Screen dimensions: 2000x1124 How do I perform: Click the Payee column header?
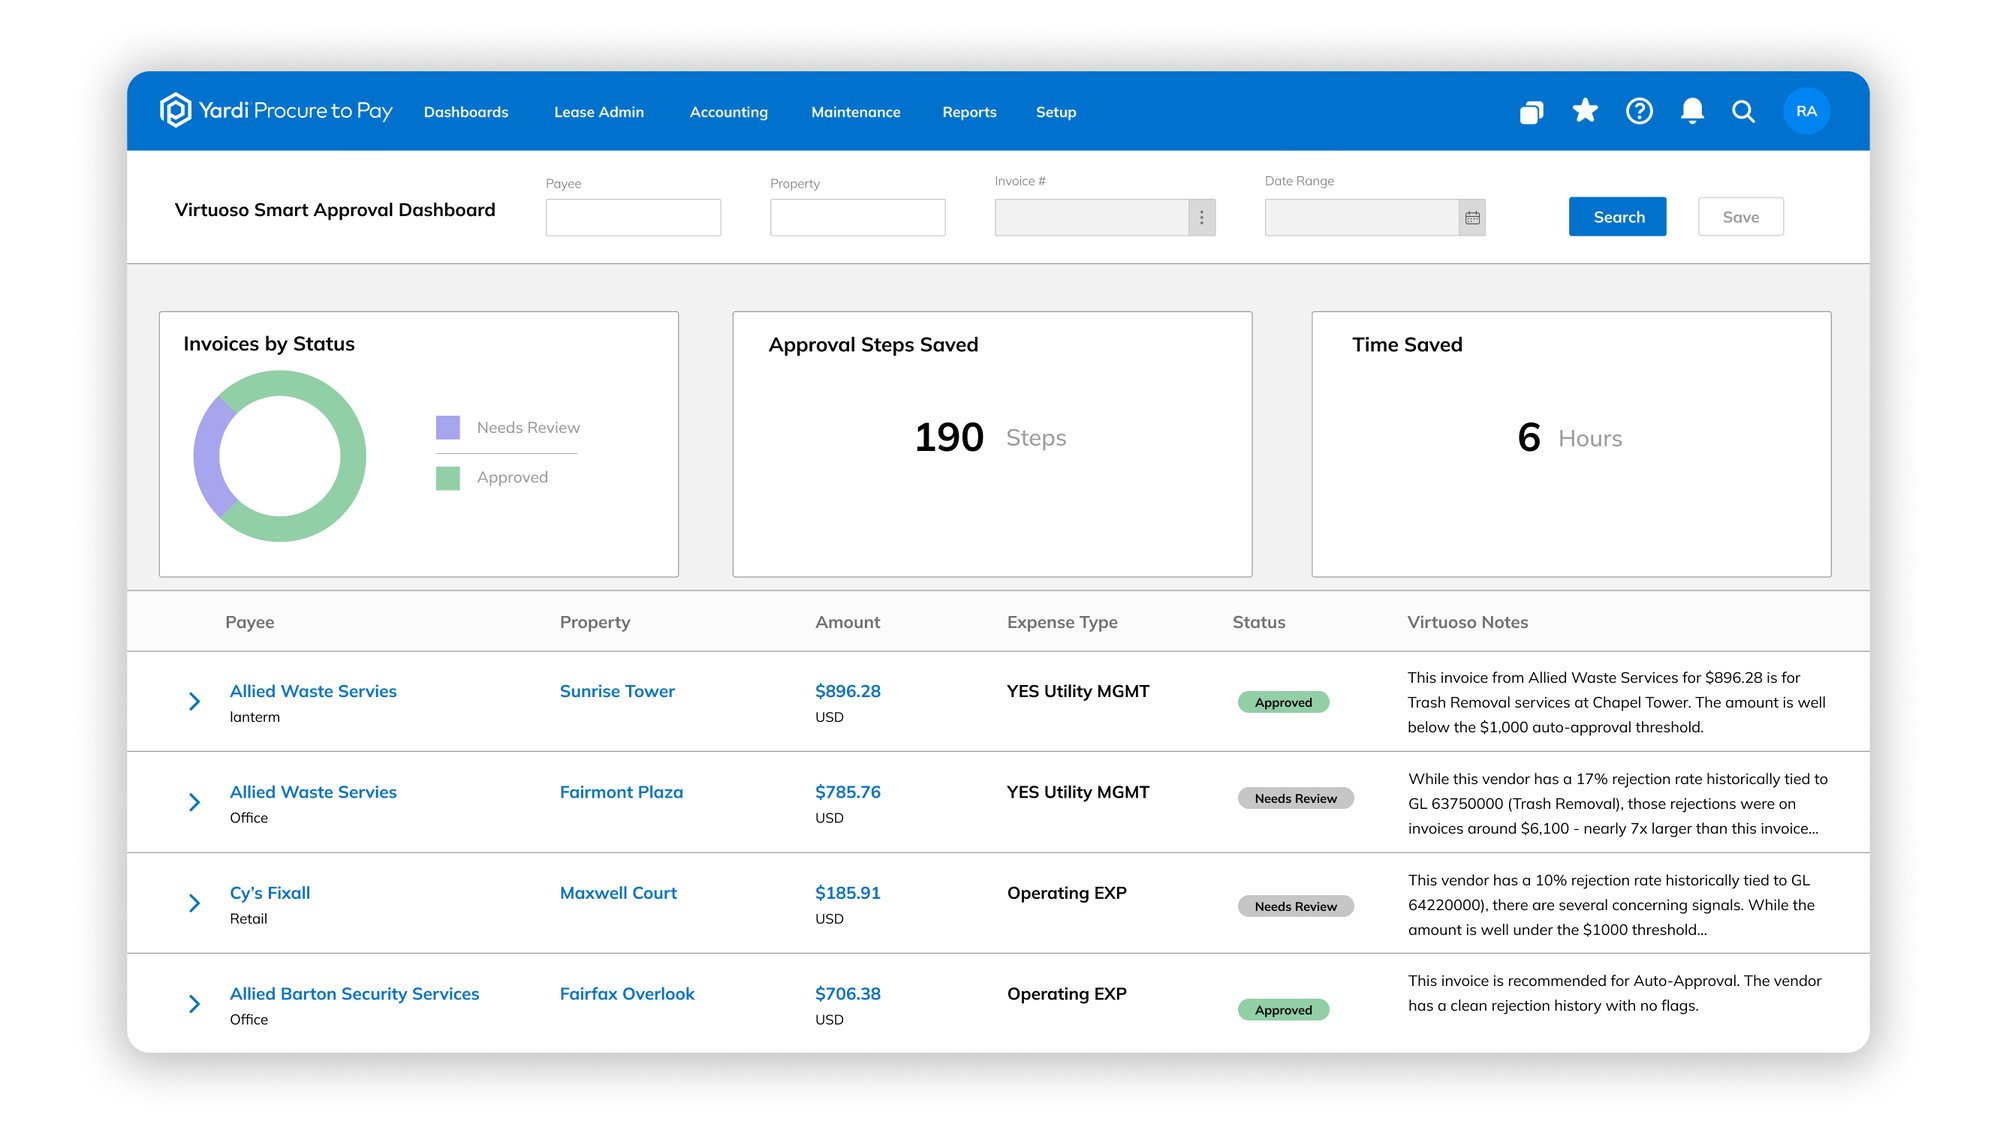[x=250, y=622]
